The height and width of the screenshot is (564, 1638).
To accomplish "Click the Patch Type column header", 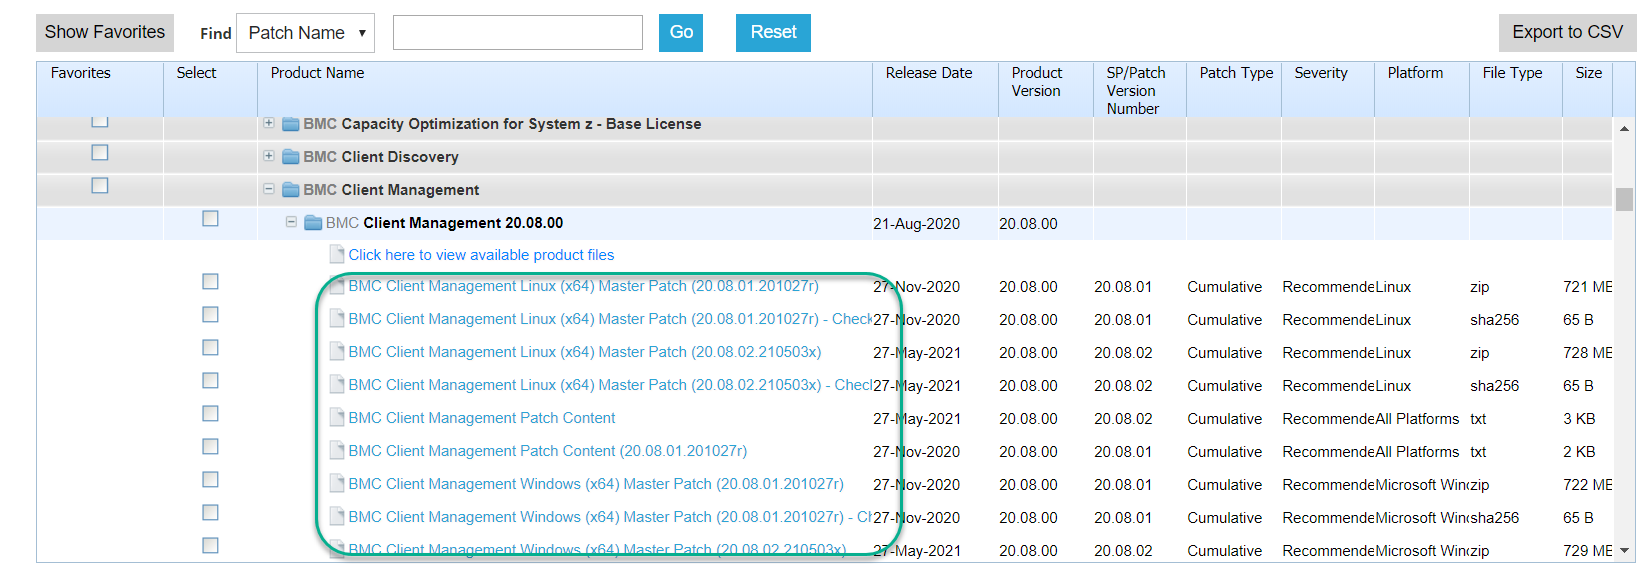I will [x=1236, y=73].
